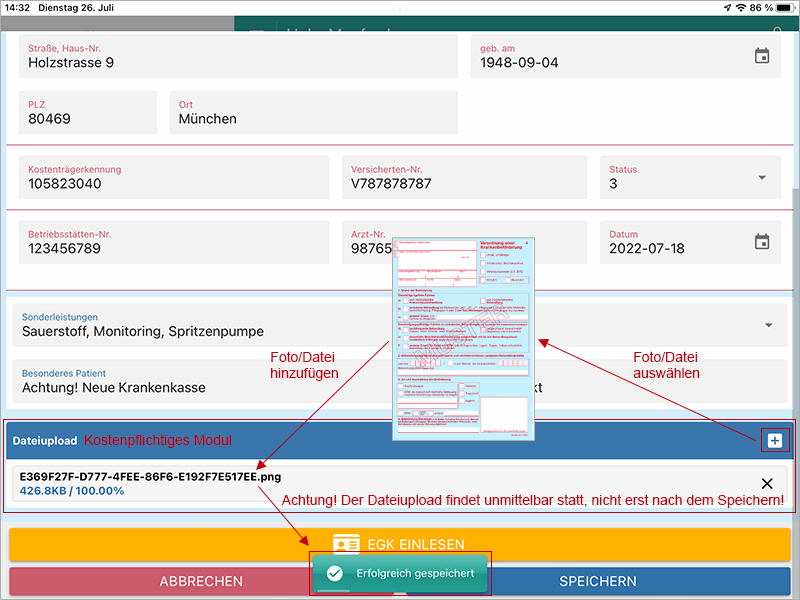Open the transport prescription form thumbnail
Viewport: 800px width, 600px height.
pos(463,339)
